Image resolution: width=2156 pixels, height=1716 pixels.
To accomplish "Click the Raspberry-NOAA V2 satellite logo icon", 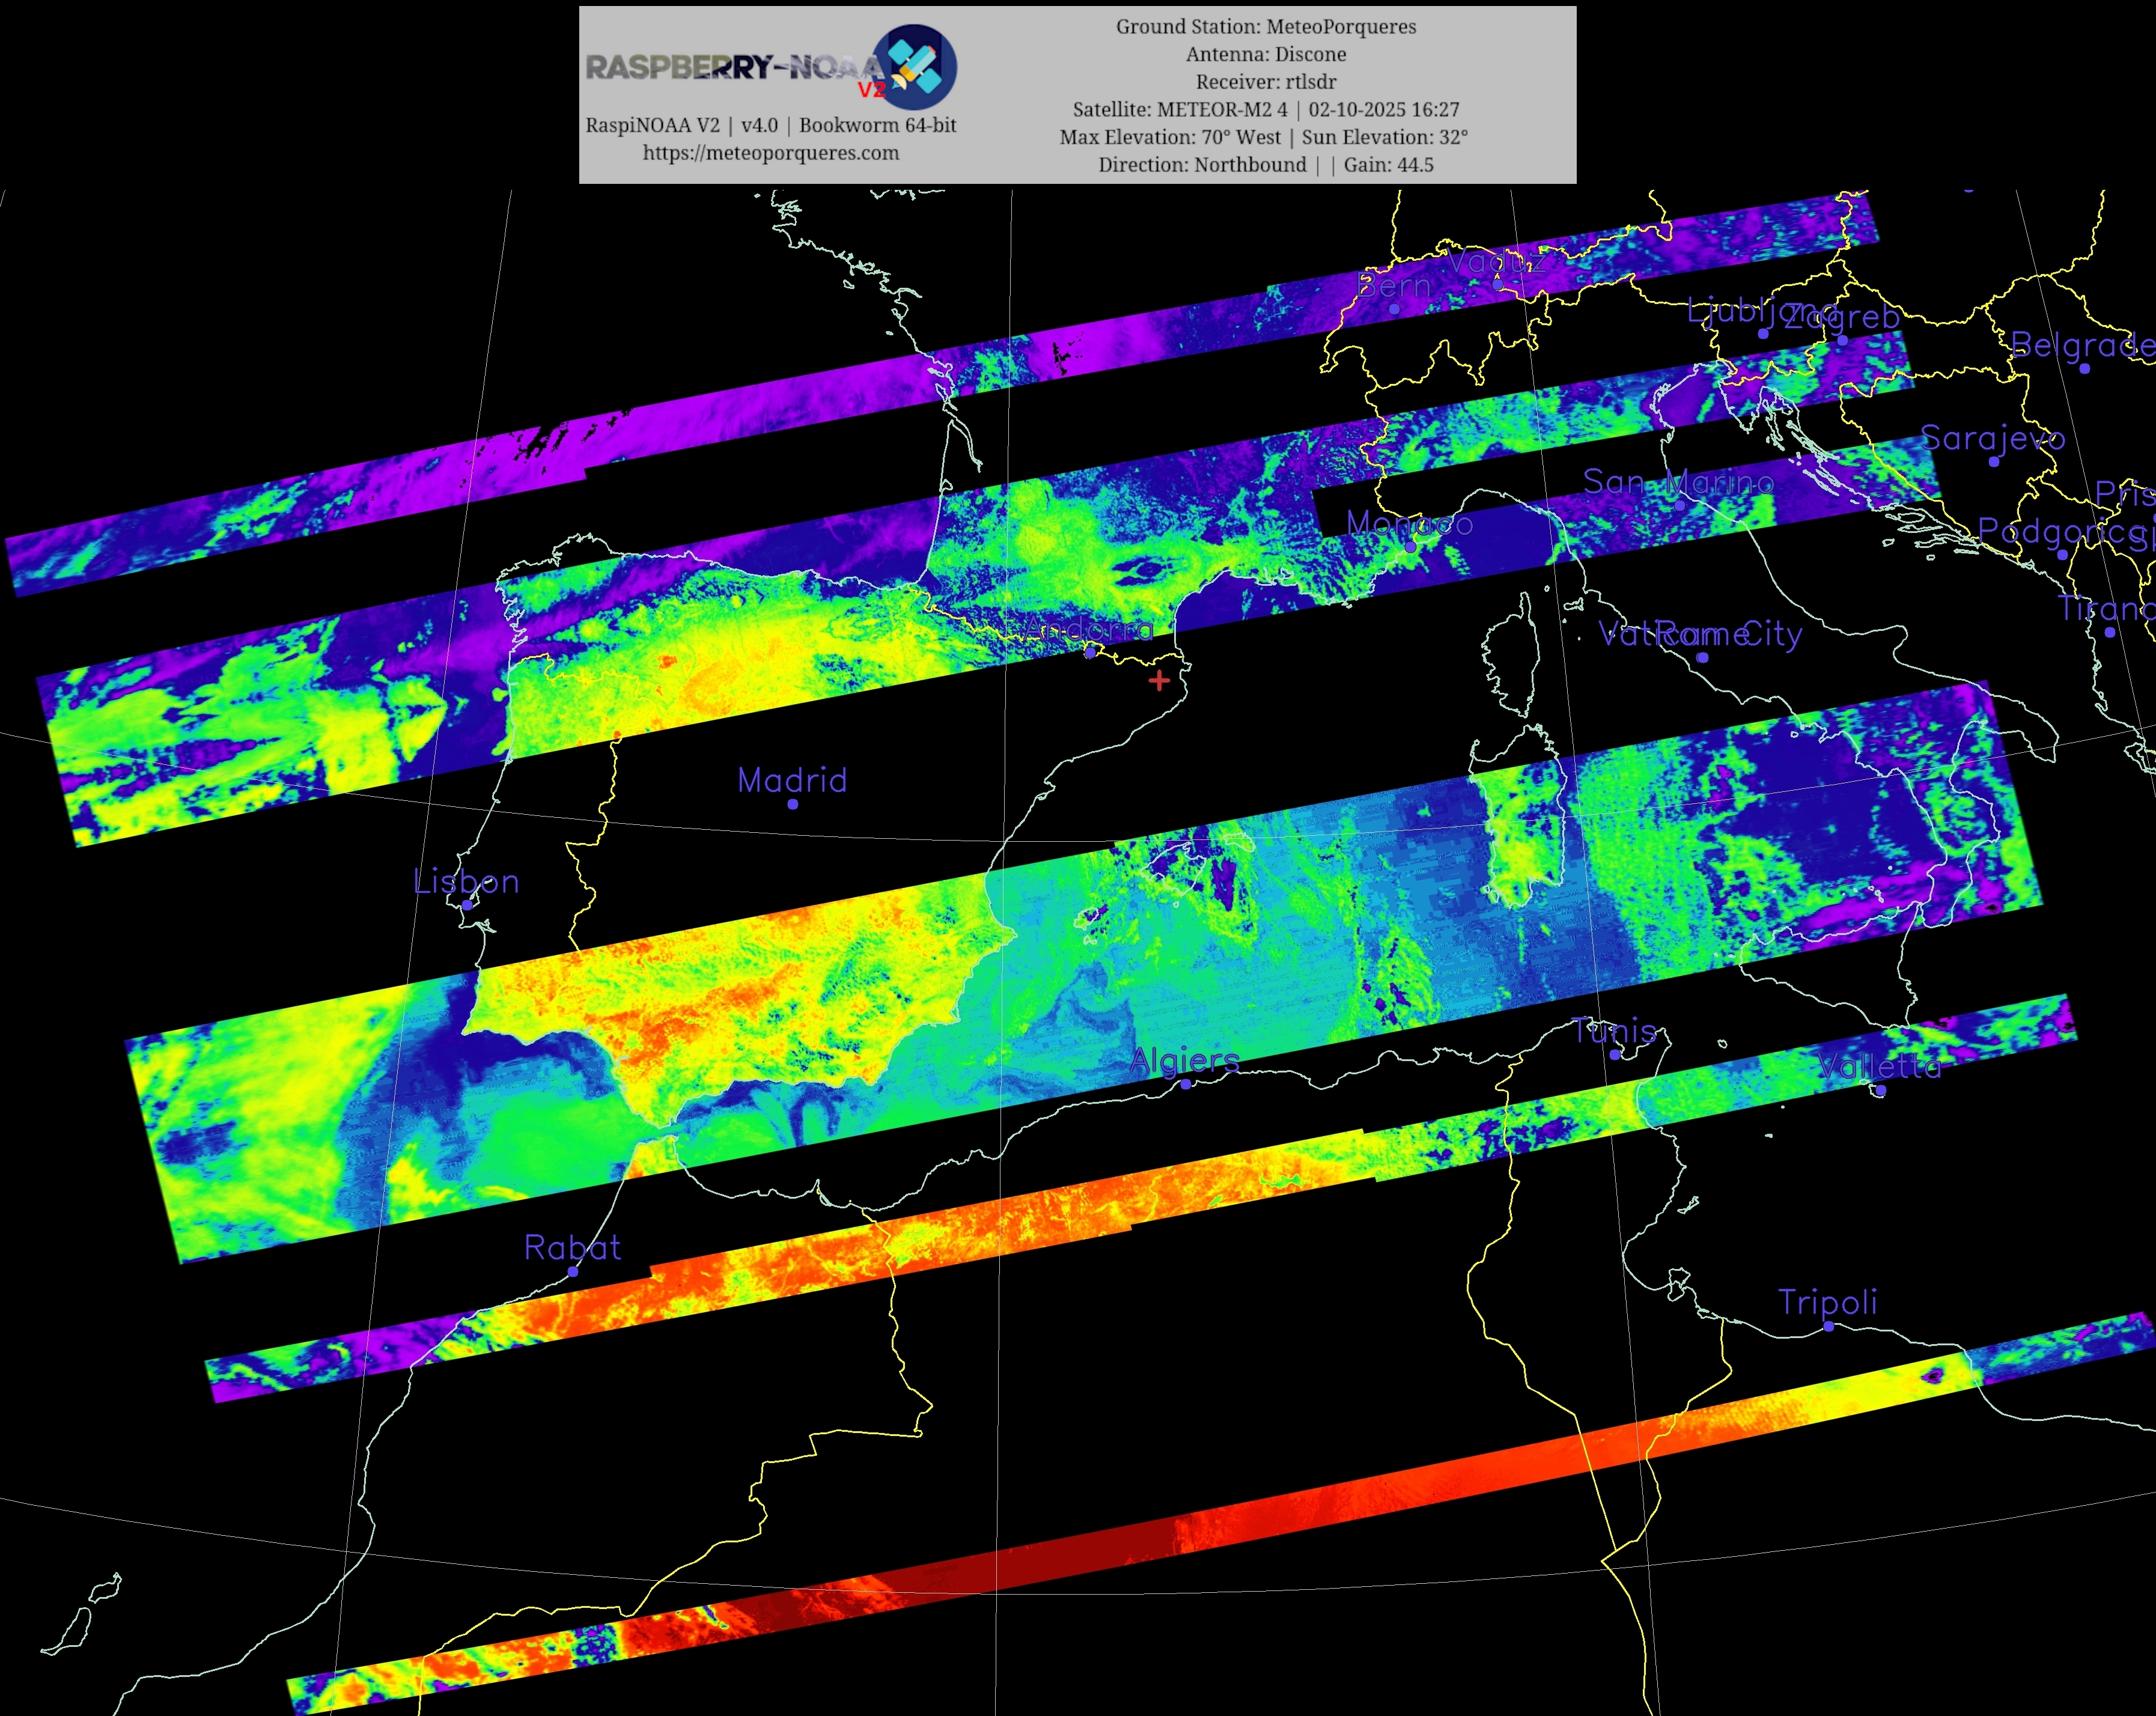I will pyautogui.click(x=914, y=67).
